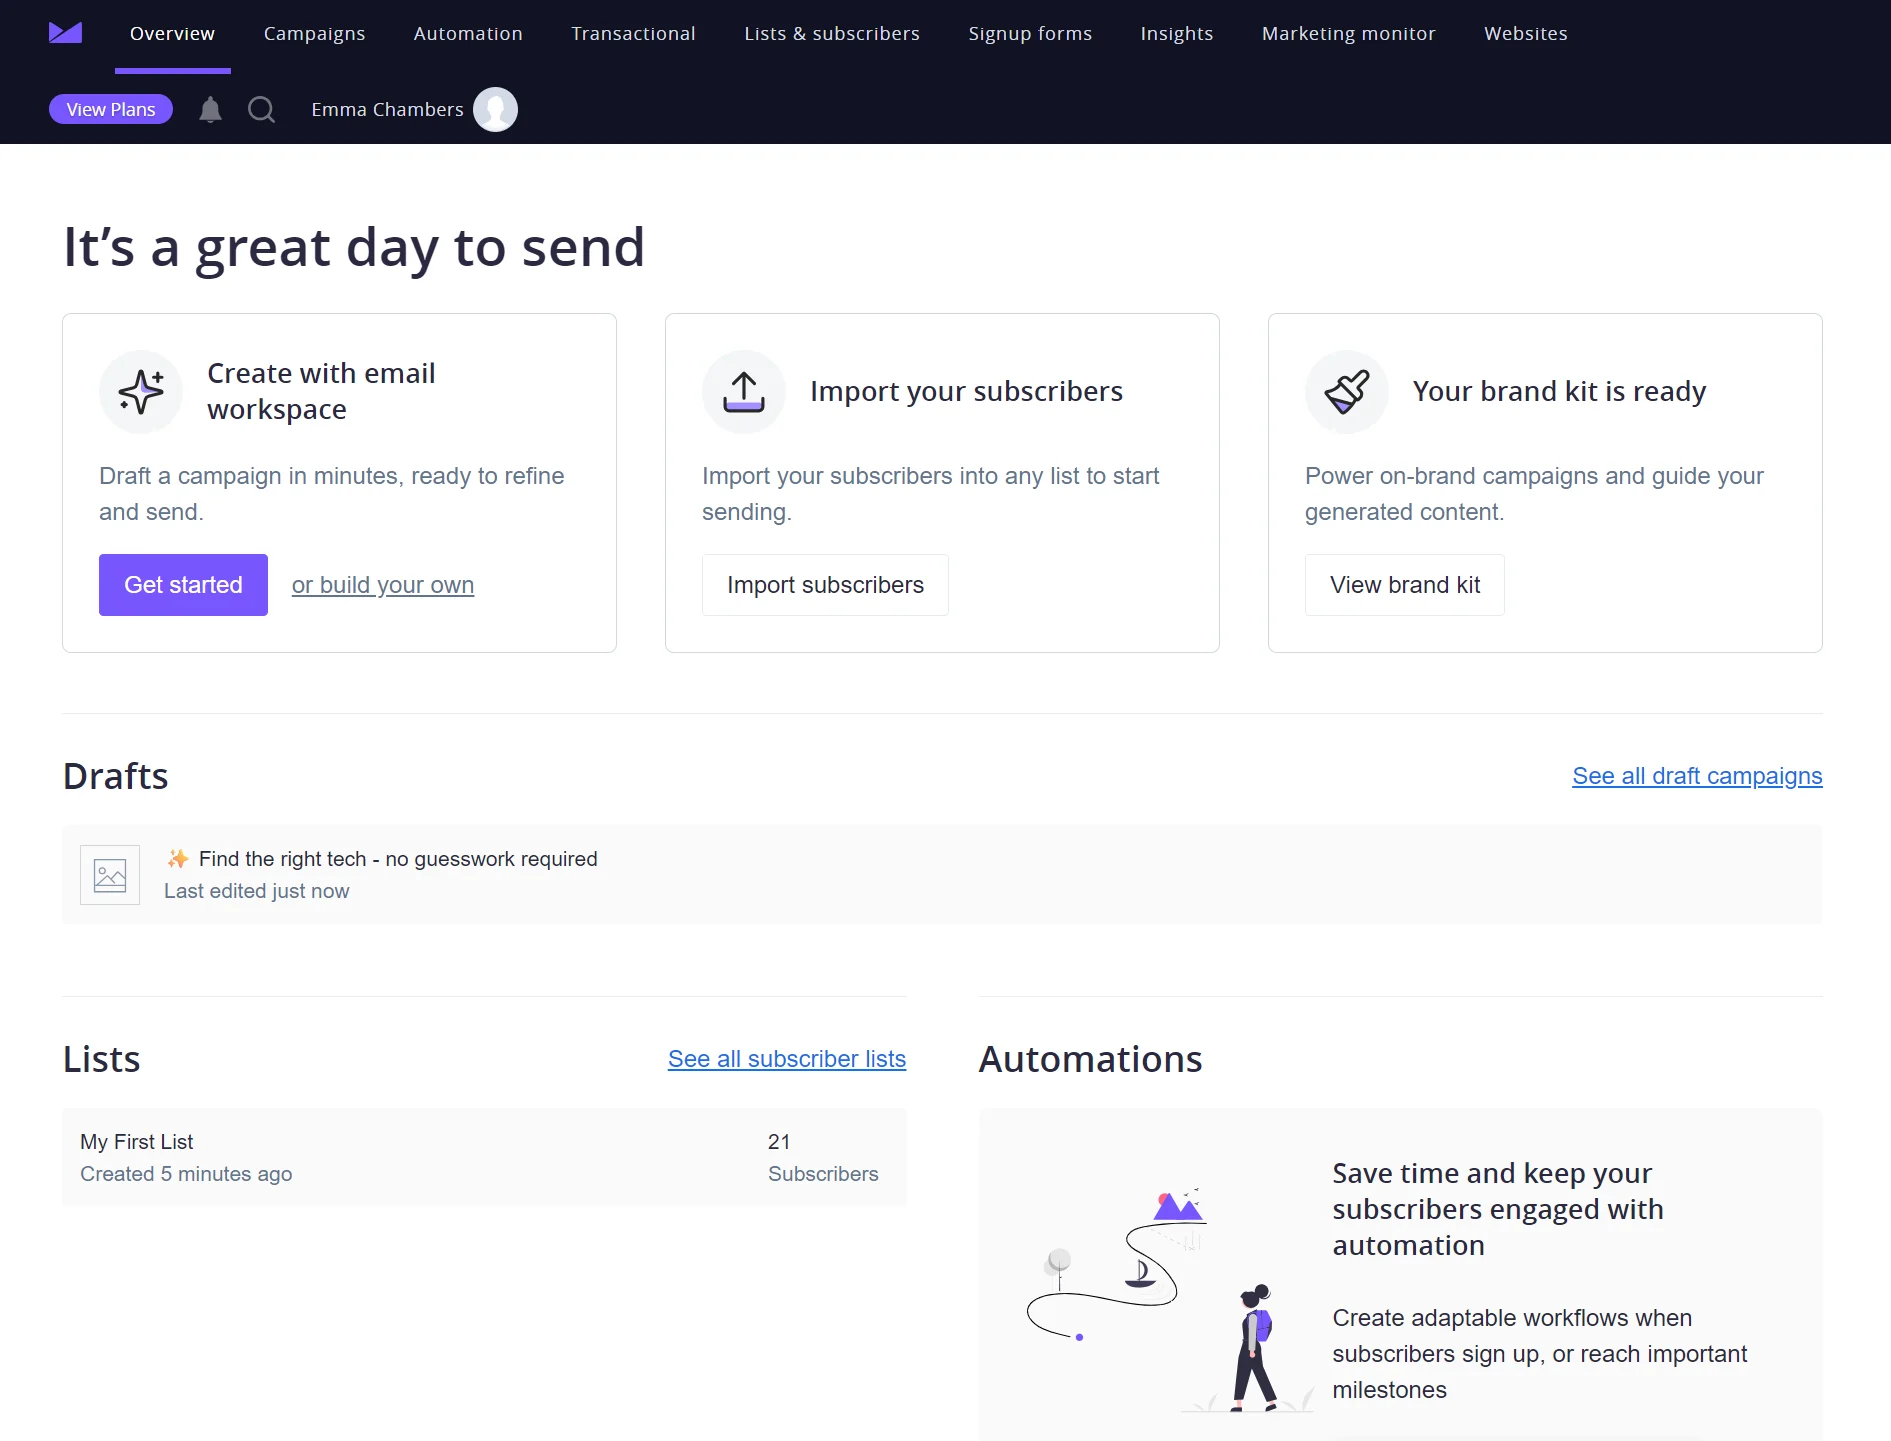Viewport: 1891px width, 1441px height.
Task: Go to the Websites tab
Action: (x=1526, y=33)
